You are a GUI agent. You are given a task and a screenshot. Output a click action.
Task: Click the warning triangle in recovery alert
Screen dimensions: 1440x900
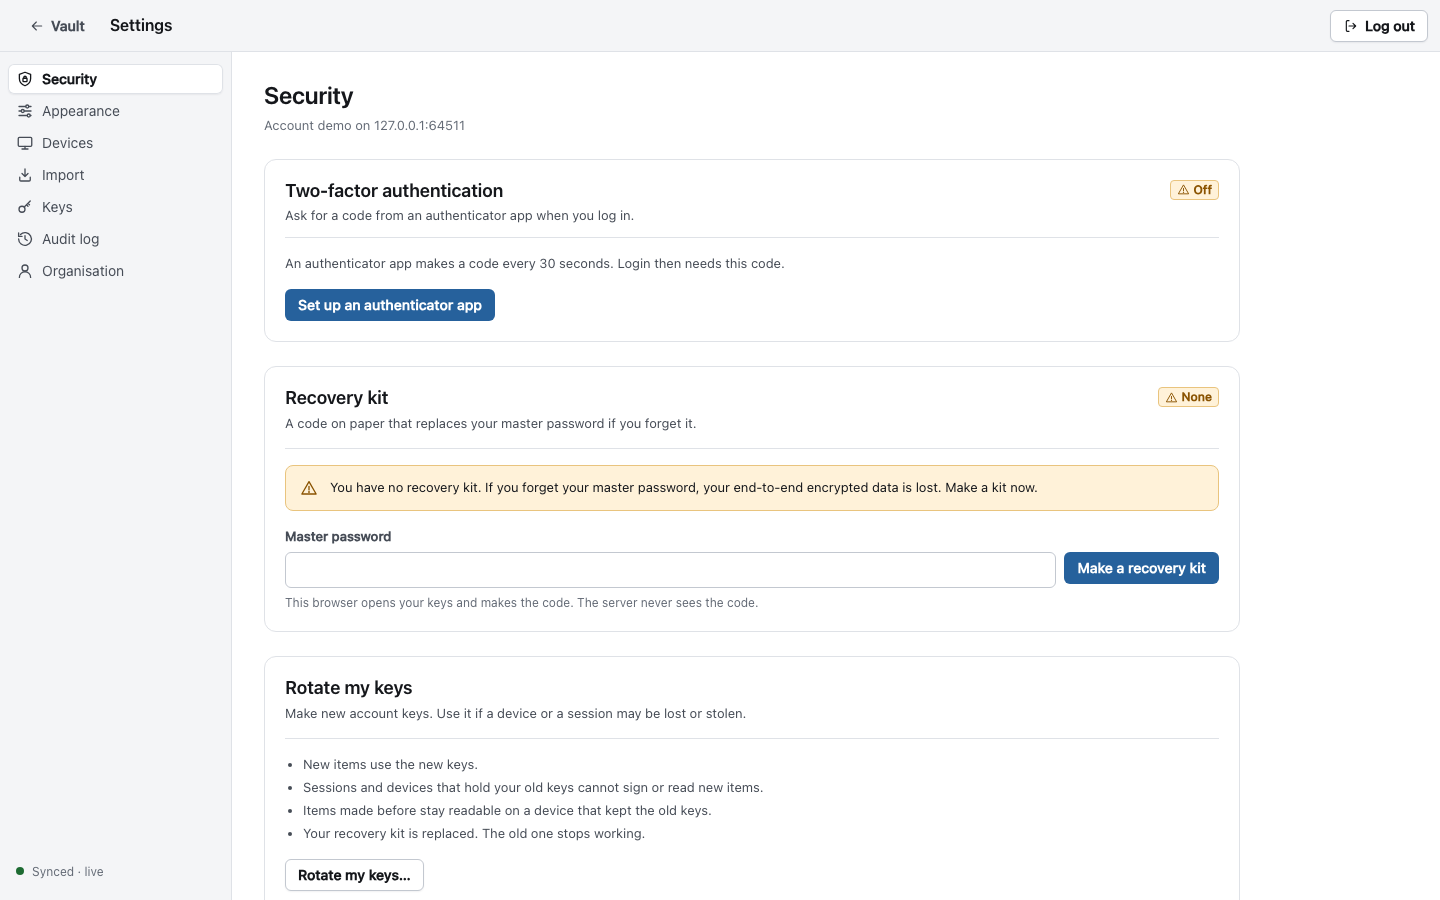pyautogui.click(x=309, y=488)
